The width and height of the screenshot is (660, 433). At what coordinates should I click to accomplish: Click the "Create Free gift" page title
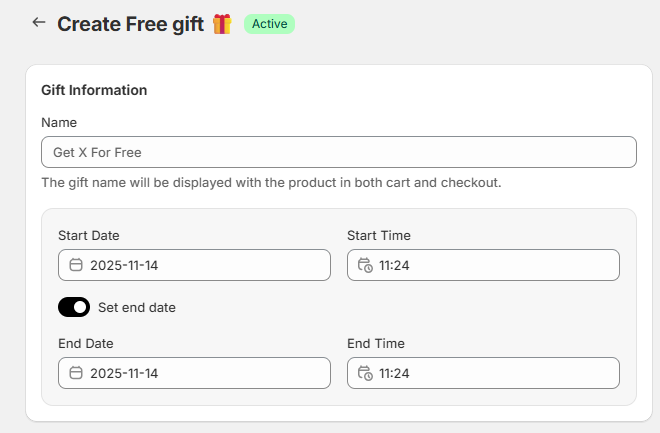(131, 23)
